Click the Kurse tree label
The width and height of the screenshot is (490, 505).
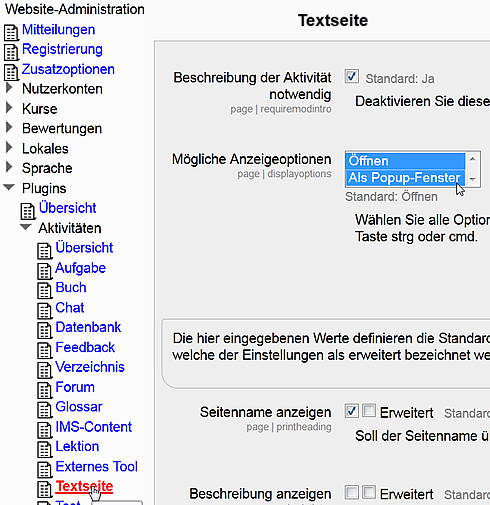point(40,109)
